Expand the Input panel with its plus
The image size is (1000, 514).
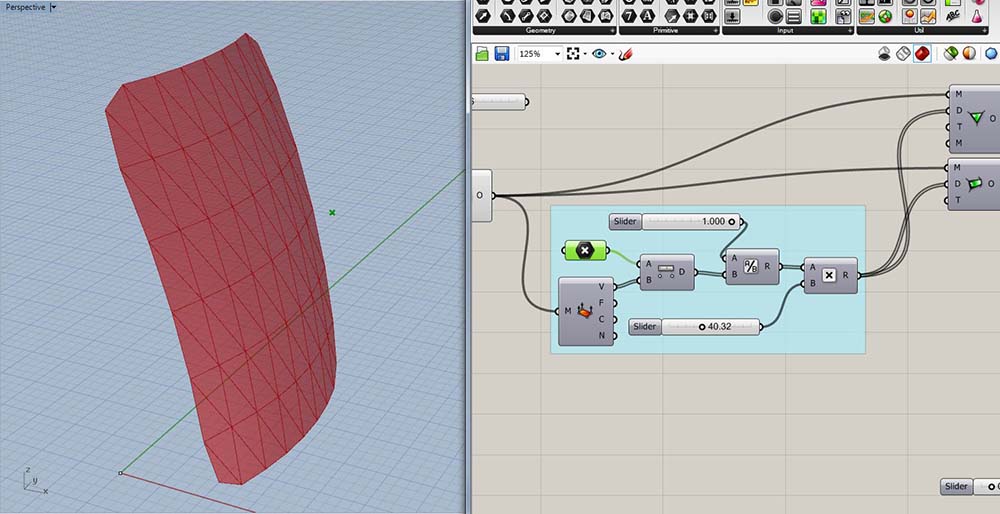tap(849, 31)
